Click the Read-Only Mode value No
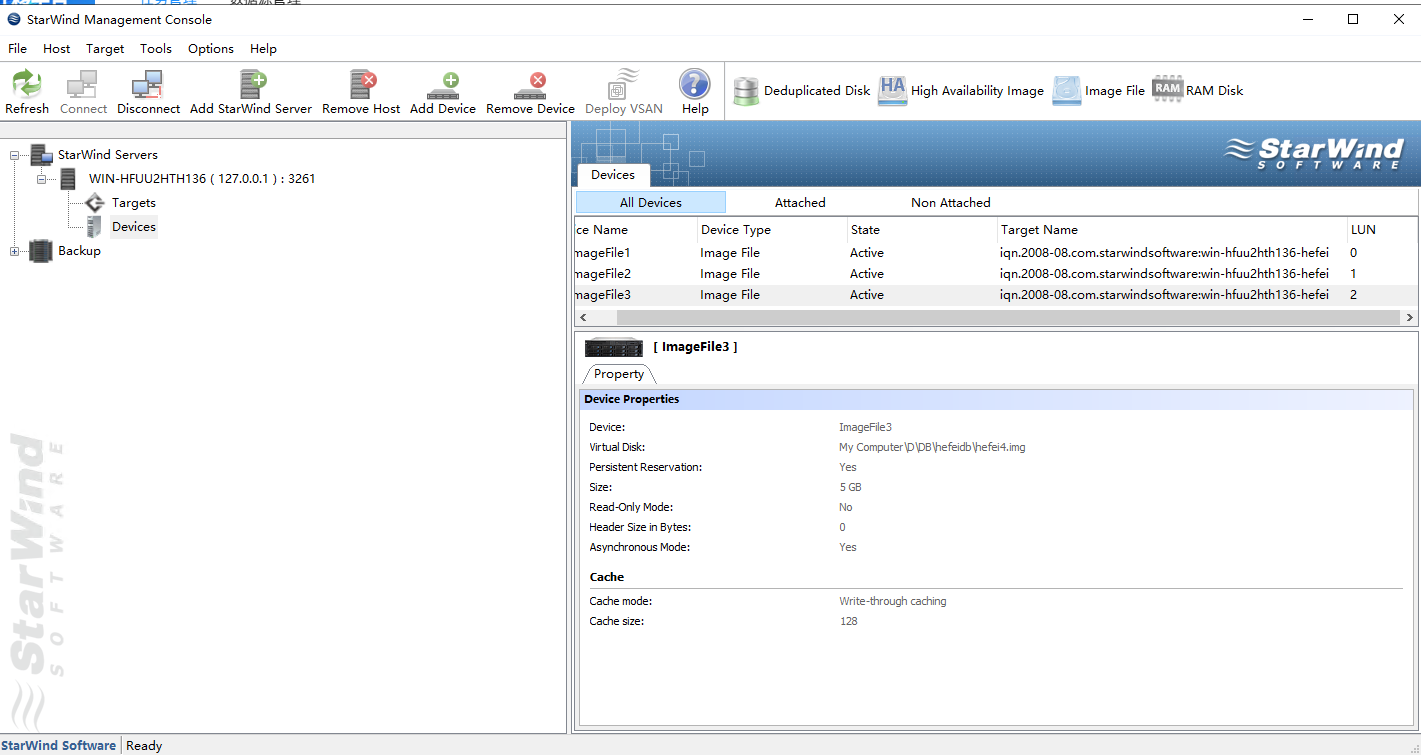 pyautogui.click(x=846, y=507)
